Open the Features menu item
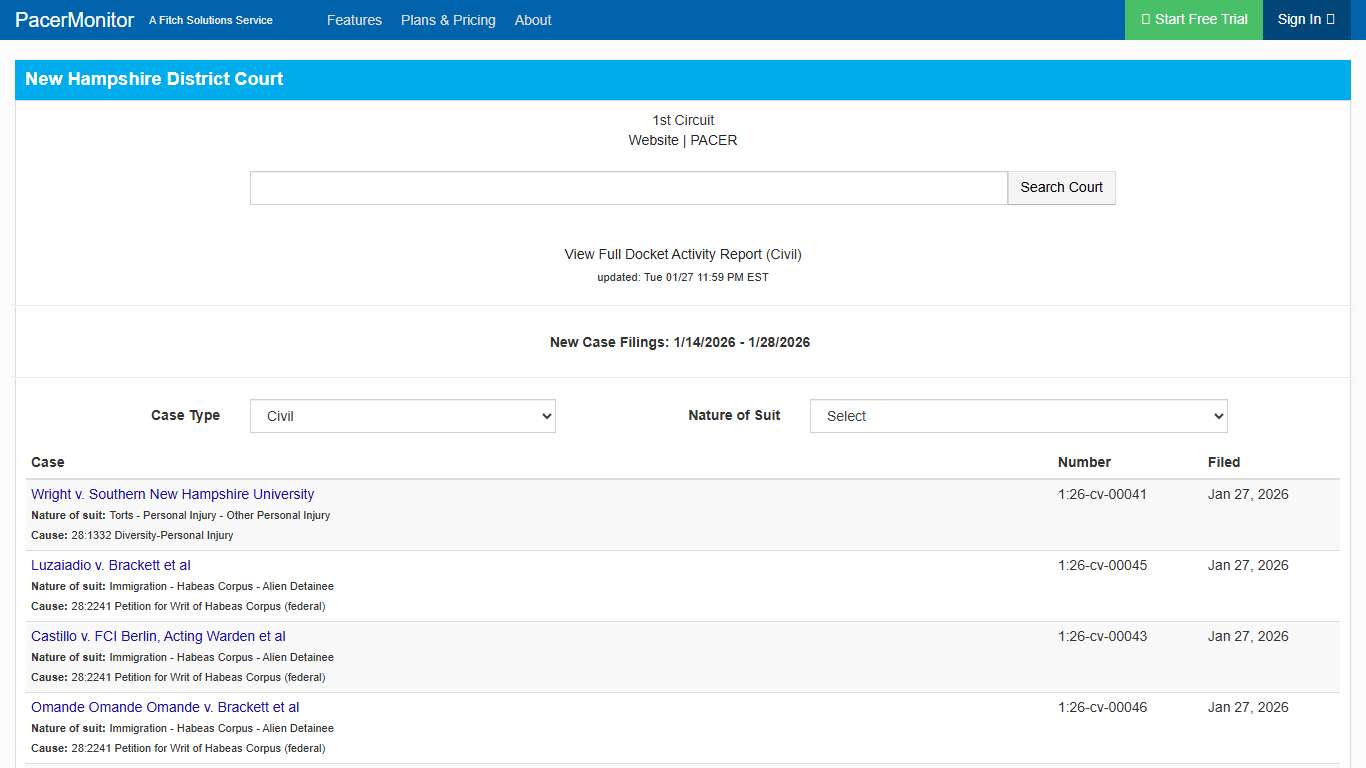The width and height of the screenshot is (1366, 768). click(x=355, y=19)
